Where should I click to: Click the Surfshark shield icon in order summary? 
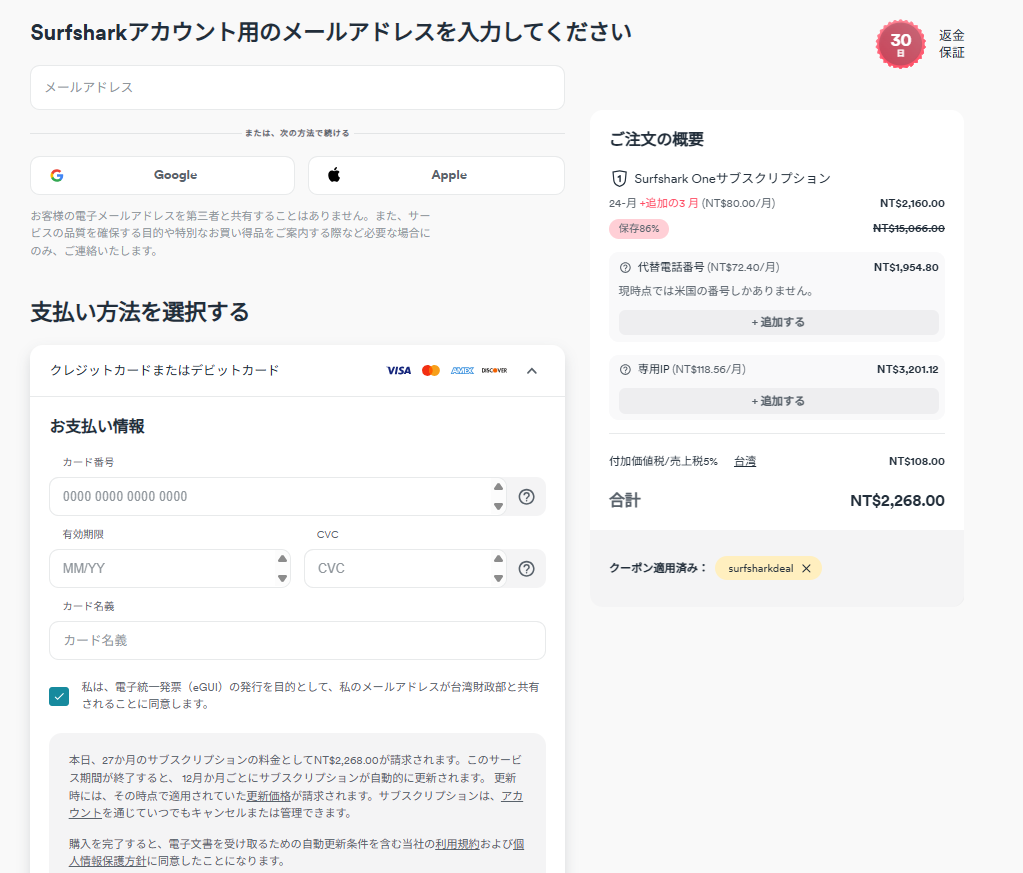[621, 178]
